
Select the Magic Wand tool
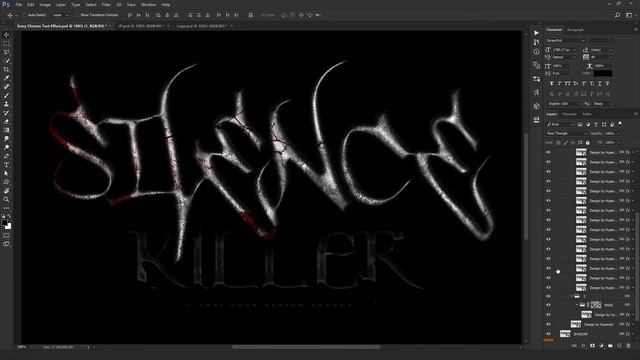7,60
